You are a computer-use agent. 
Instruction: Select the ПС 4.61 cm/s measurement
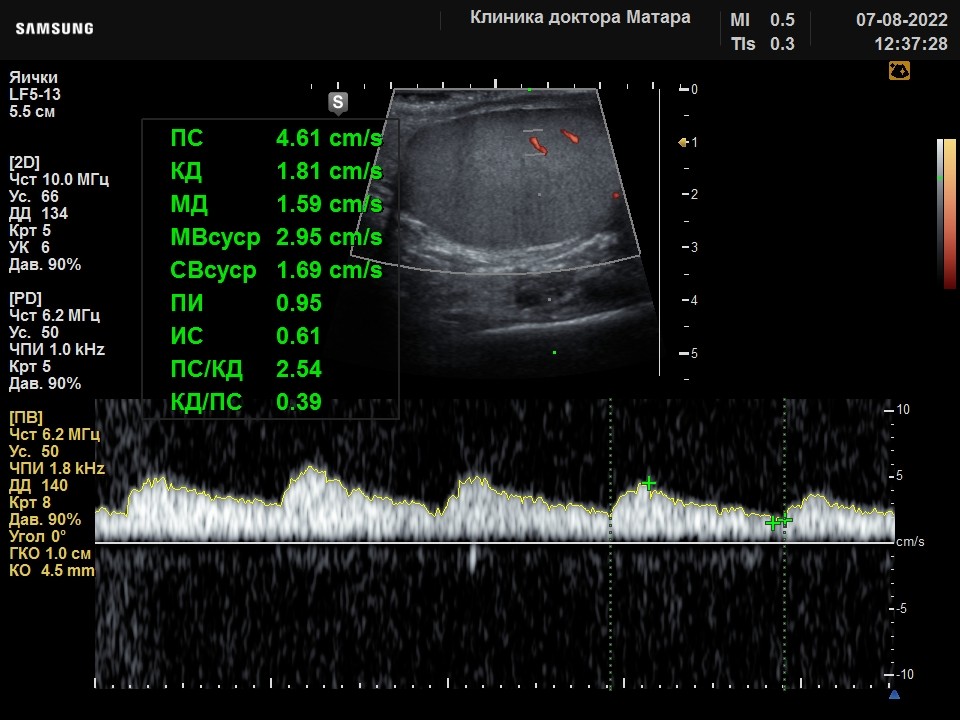276,138
